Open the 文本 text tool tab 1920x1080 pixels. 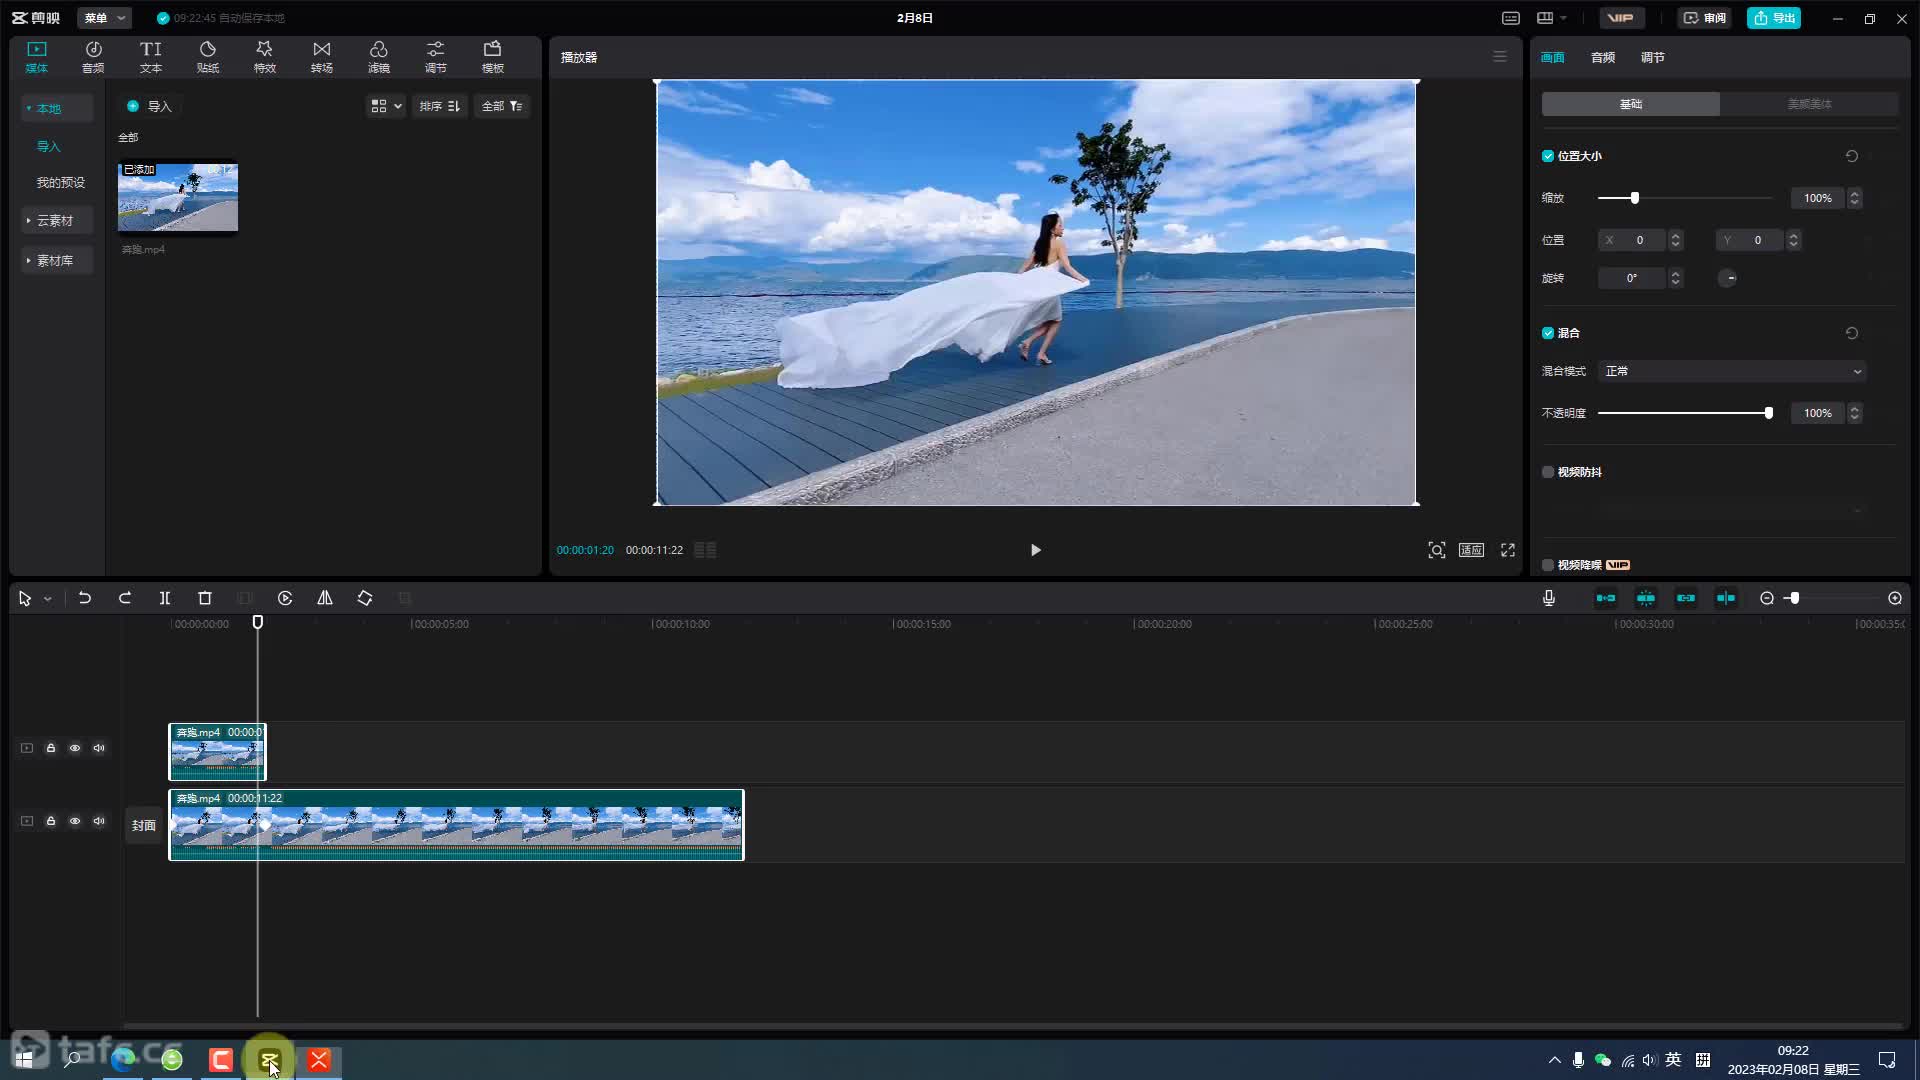(x=150, y=57)
